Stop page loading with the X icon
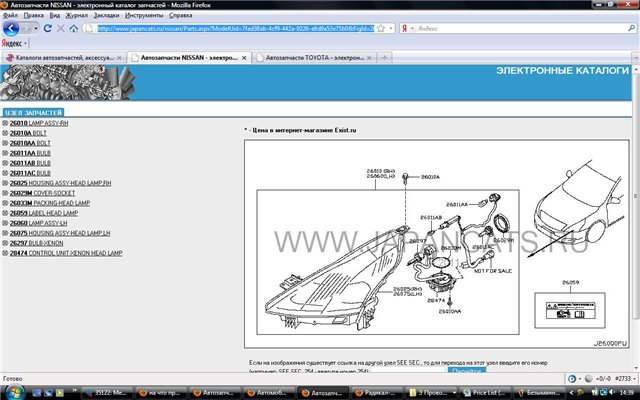The height and width of the screenshot is (400, 640). click(x=61, y=29)
